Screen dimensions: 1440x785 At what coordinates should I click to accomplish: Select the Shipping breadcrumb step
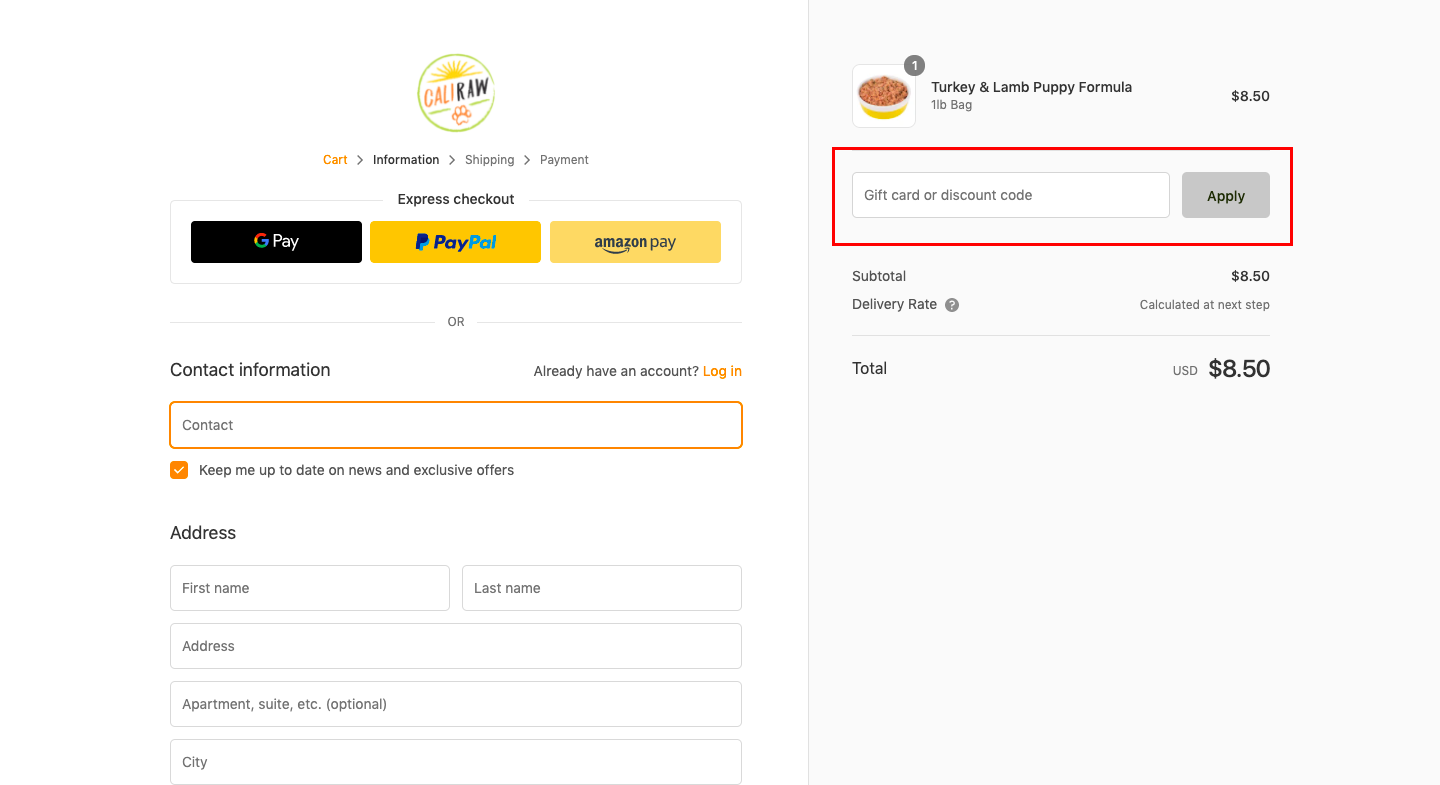(489, 160)
